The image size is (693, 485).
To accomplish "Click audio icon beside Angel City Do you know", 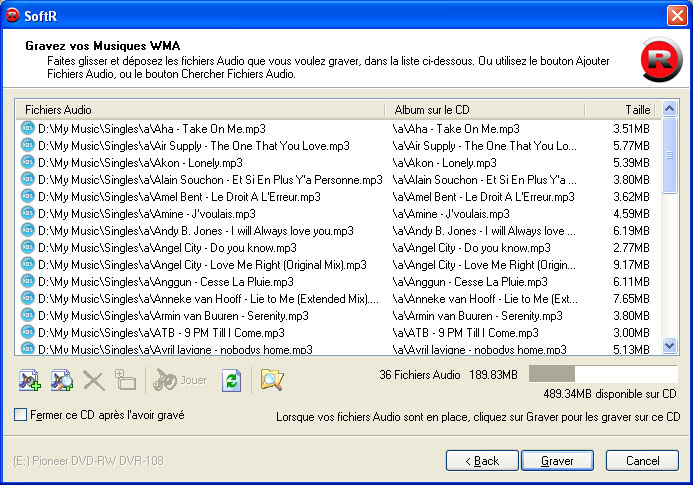I will coord(27,247).
